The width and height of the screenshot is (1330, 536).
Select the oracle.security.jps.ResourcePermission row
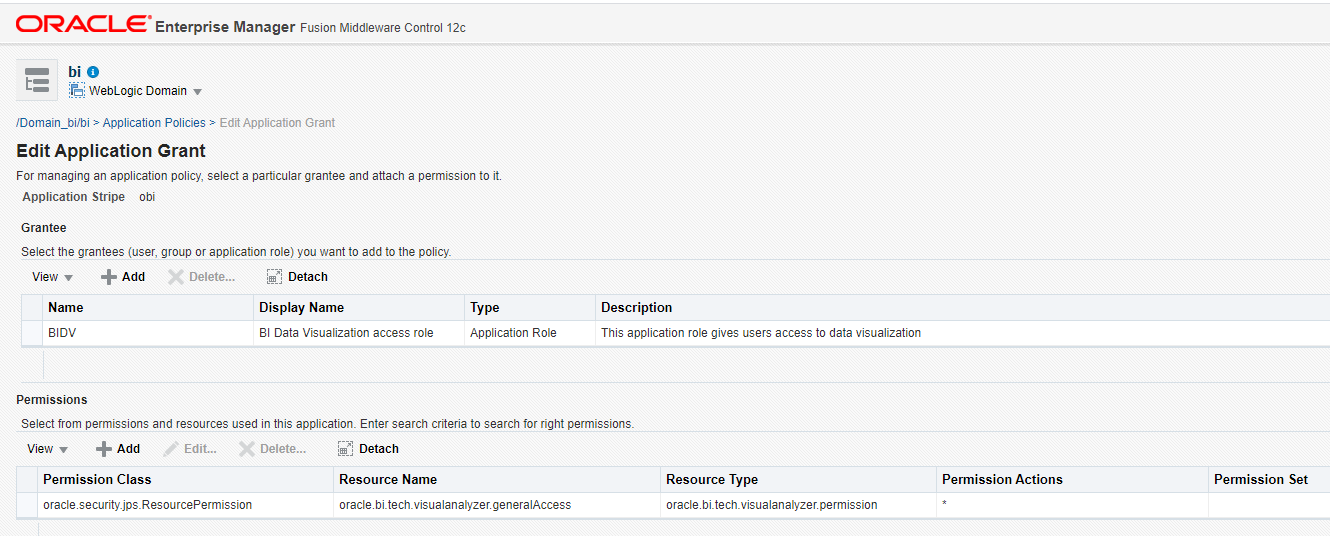pyautogui.click(x=673, y=505)
